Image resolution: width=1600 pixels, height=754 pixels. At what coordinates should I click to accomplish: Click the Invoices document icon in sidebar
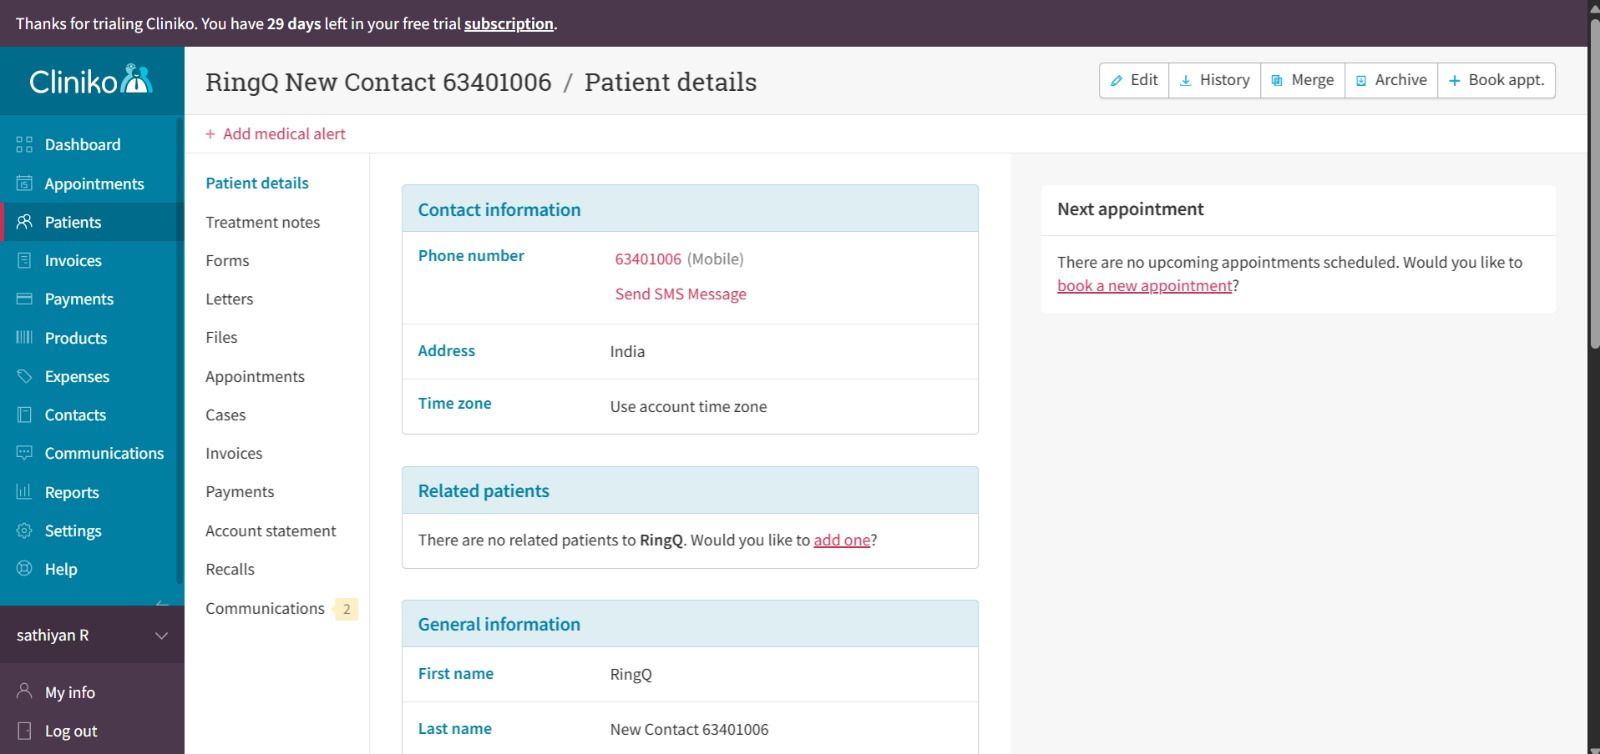click(25, 260)
